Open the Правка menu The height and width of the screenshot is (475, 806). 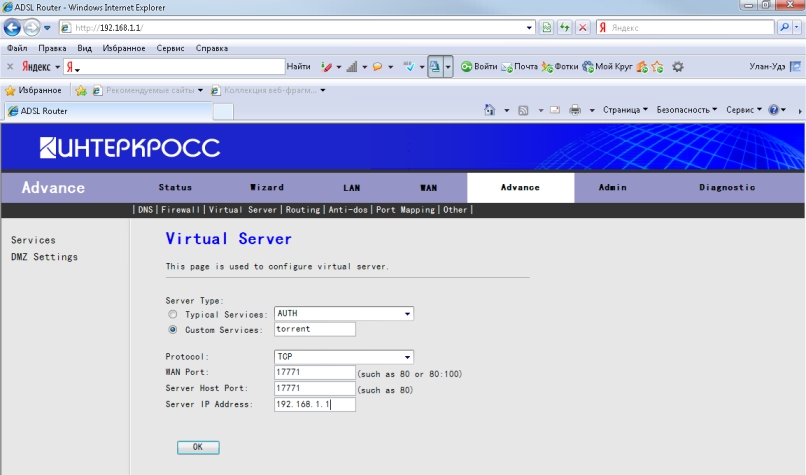pos(52,48)
